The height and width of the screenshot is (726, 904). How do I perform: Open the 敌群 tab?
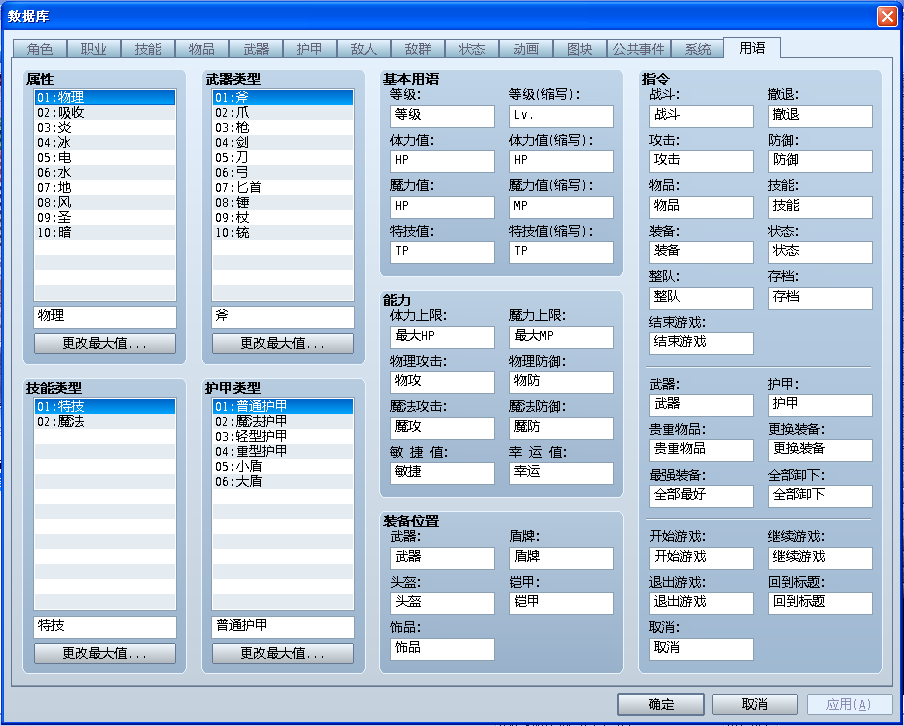pyautogui.click(x=418, y=49)
